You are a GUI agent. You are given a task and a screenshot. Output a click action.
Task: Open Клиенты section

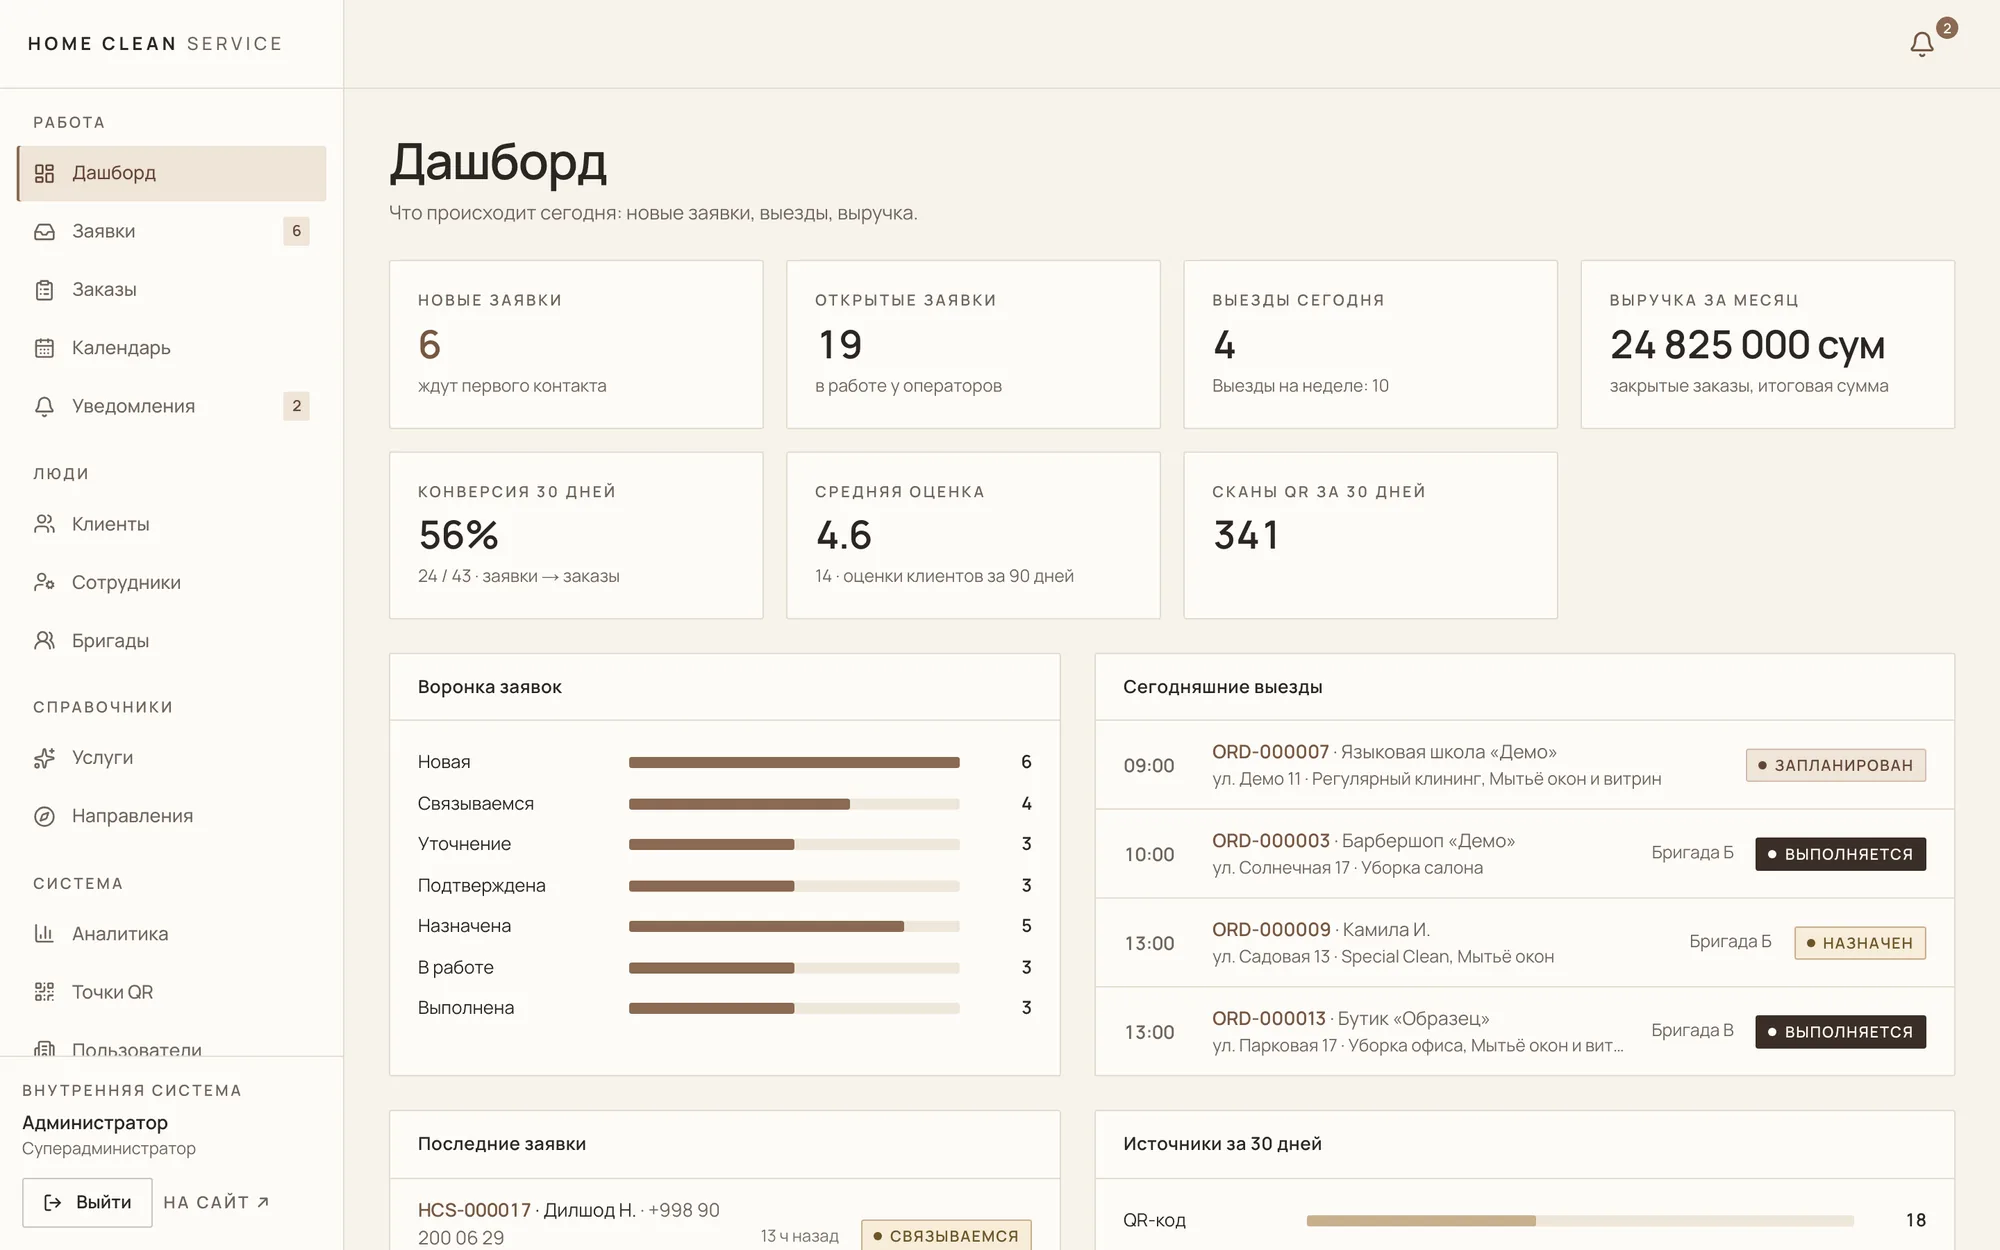[x=172, y=524]
